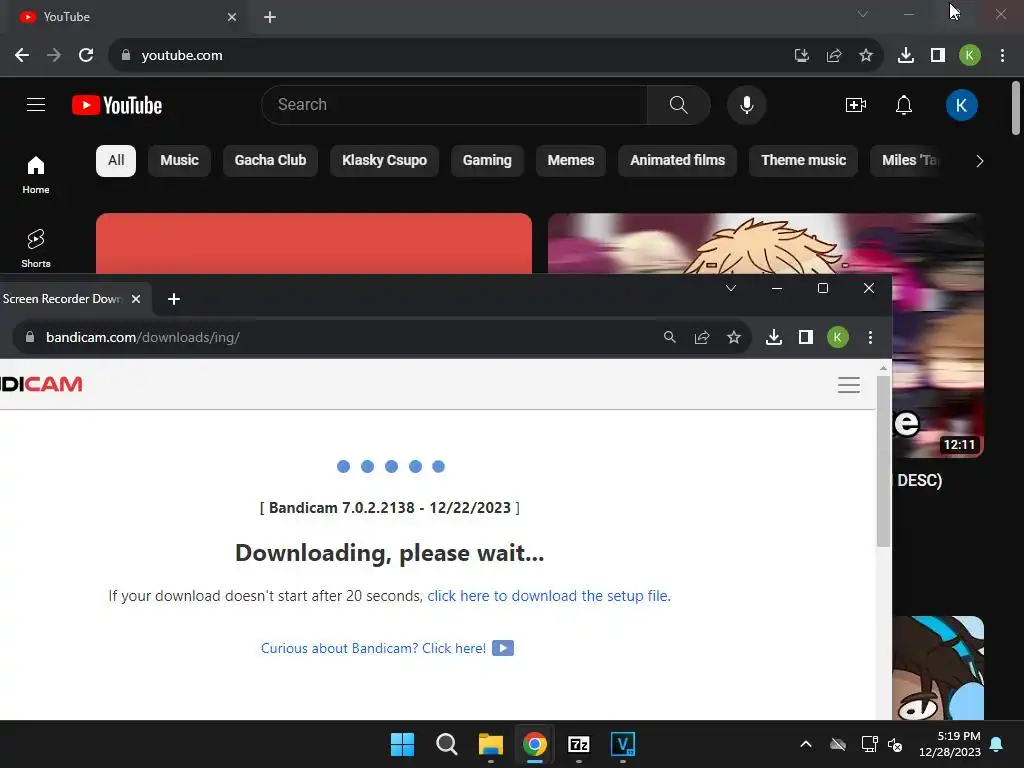
Task: Select the Gacha Club filter chip
Action: (x=270, y=161)
